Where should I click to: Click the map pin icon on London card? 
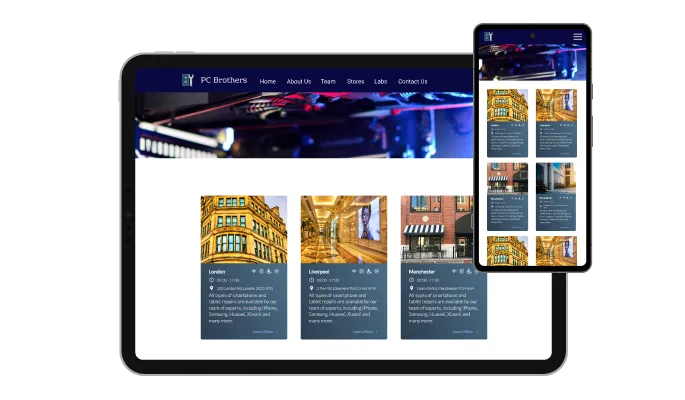(212, 289)
